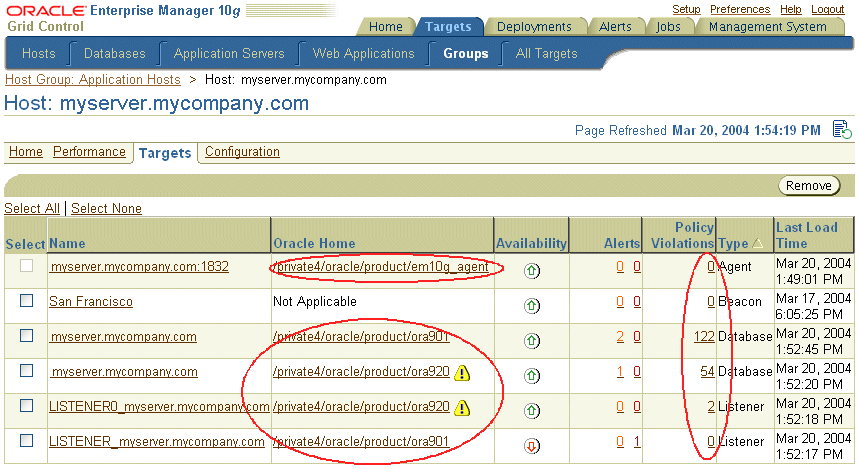Sort by Availability column header

click(531, 244)
